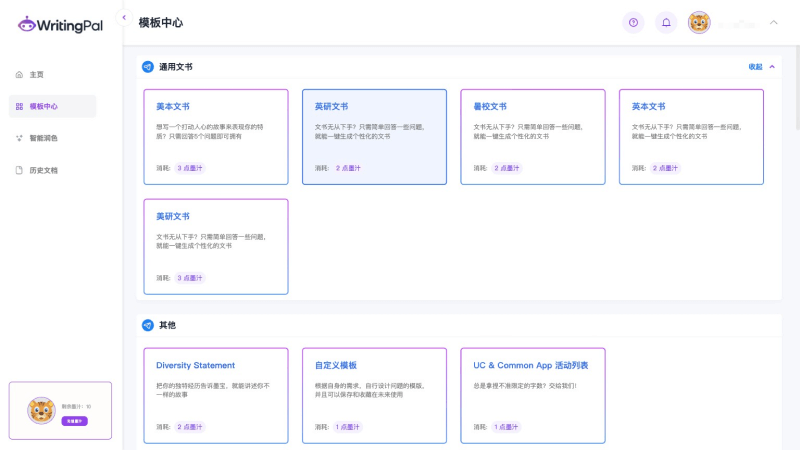The image size is (800, 450).
Task: Click the paper plane icon beside 其他
Action: (x=148, y=325)
